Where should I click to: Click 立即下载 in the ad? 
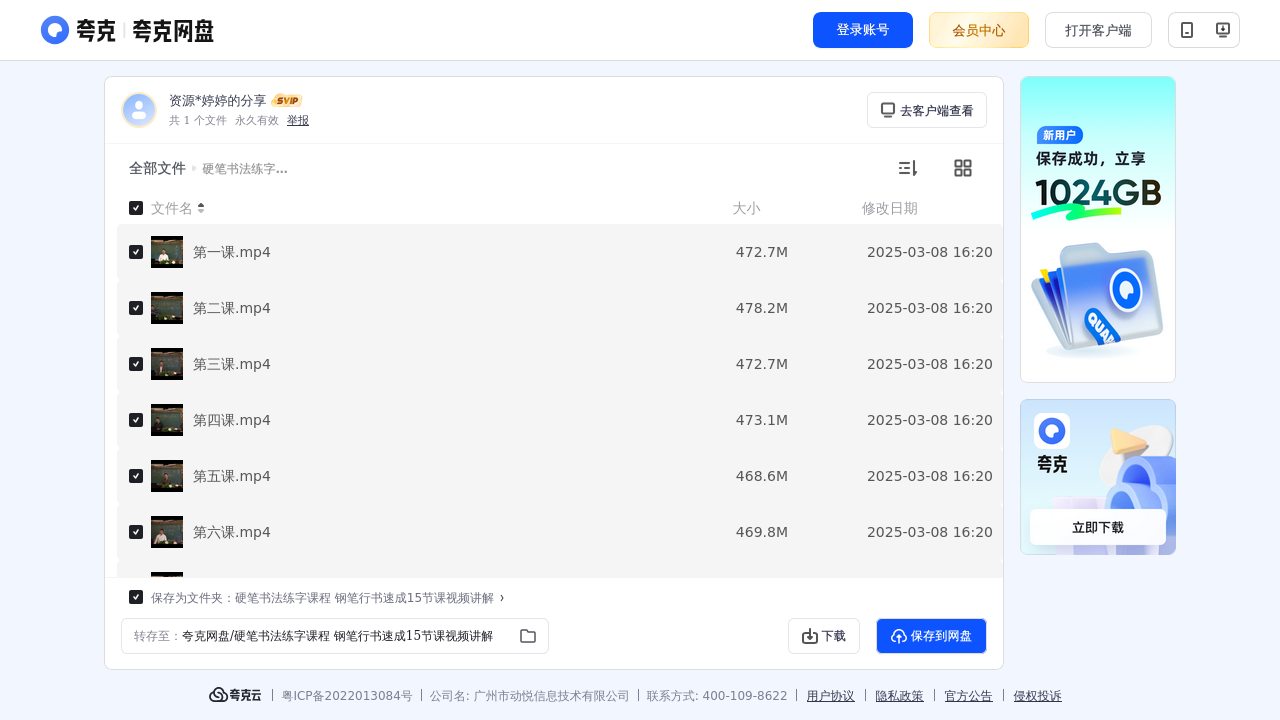(x=1098, y=527)
